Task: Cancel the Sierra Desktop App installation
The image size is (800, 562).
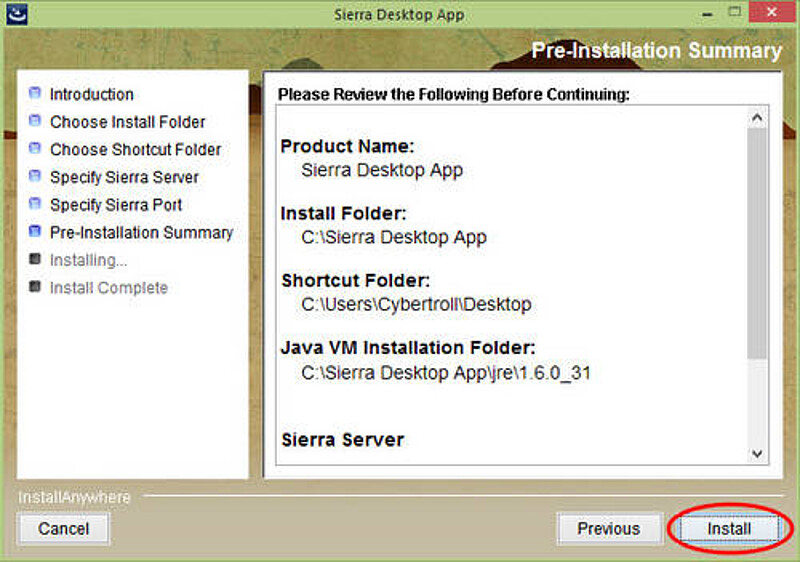Action: click(x=64, y=529)
